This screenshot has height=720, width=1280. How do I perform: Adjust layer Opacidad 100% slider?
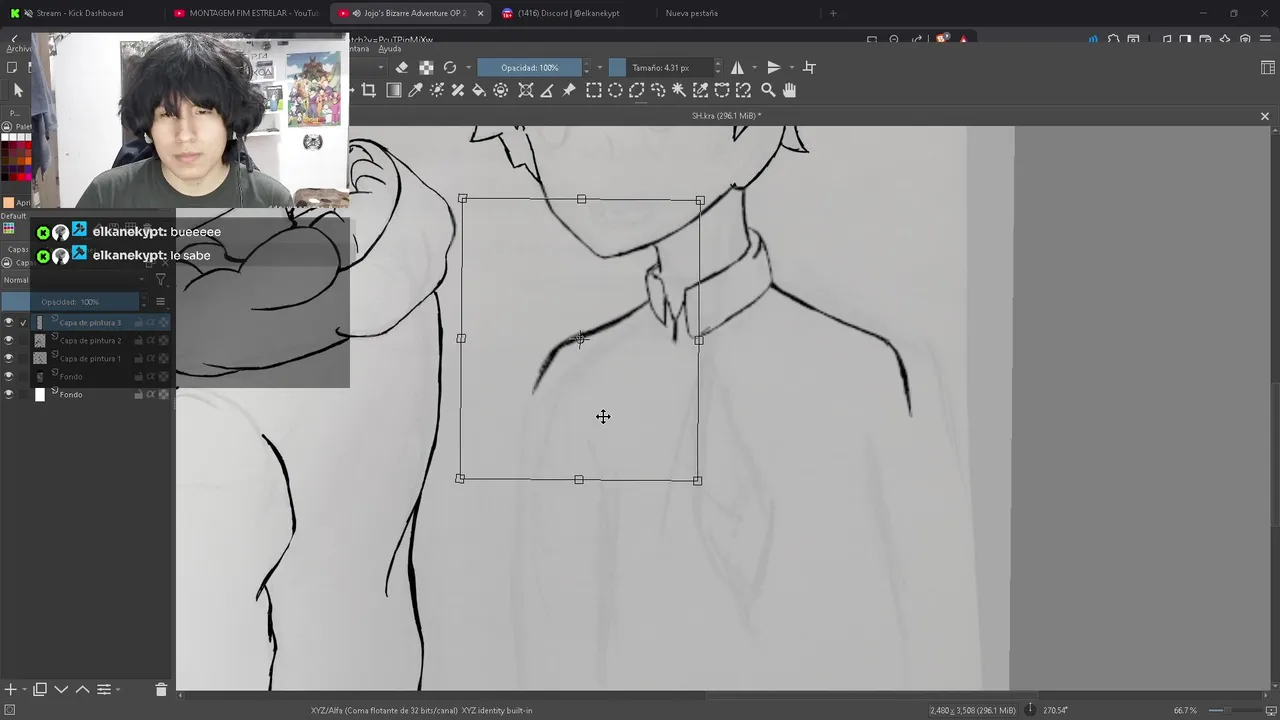pyautogui.click(x=70, y=302)
